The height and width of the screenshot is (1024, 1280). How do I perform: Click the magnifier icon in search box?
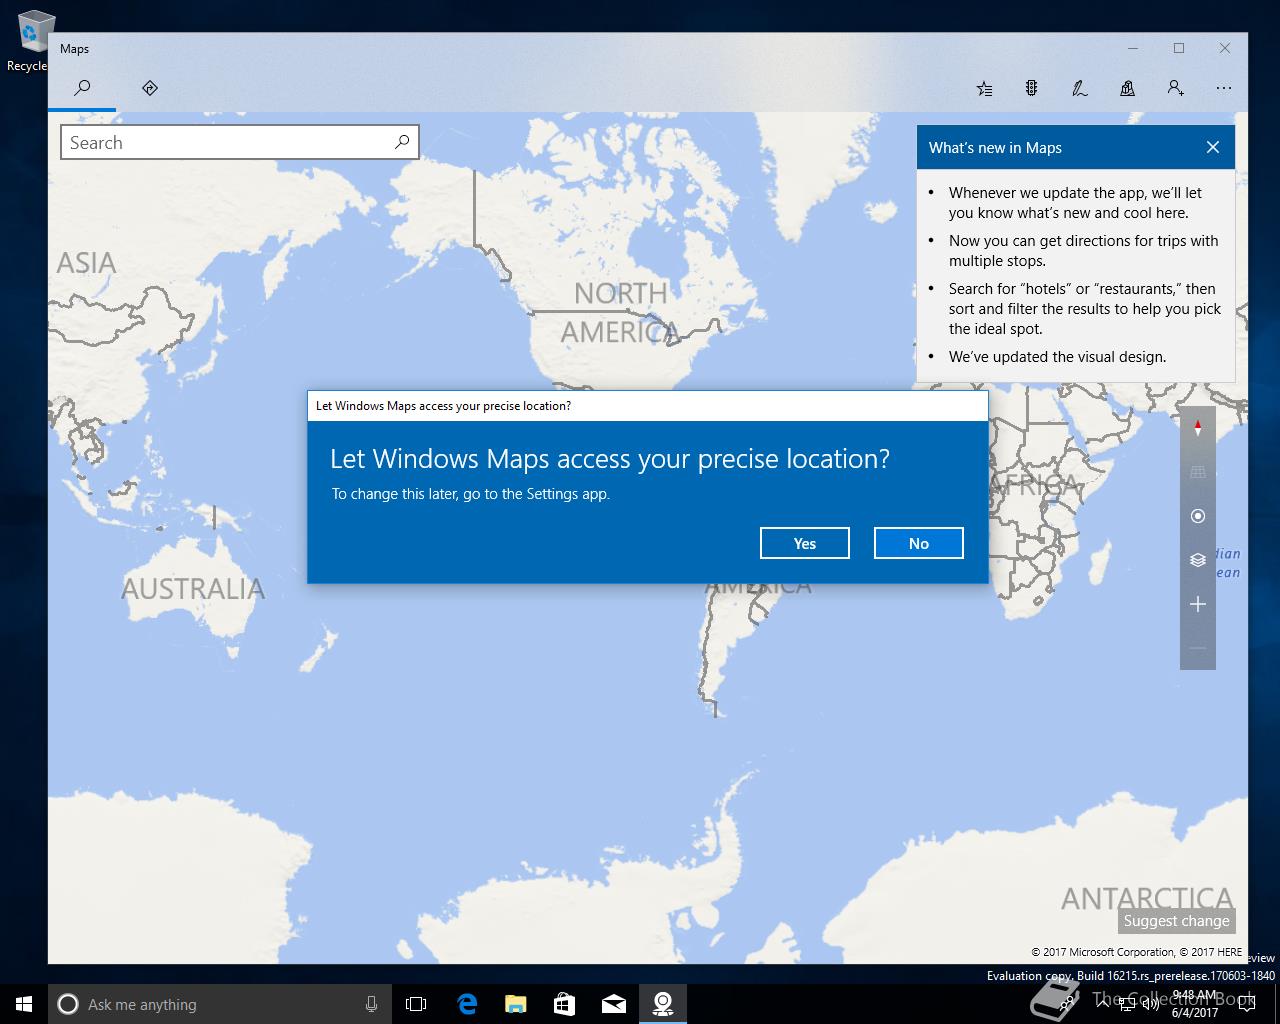pyautogui.click(x=402, y=142)
